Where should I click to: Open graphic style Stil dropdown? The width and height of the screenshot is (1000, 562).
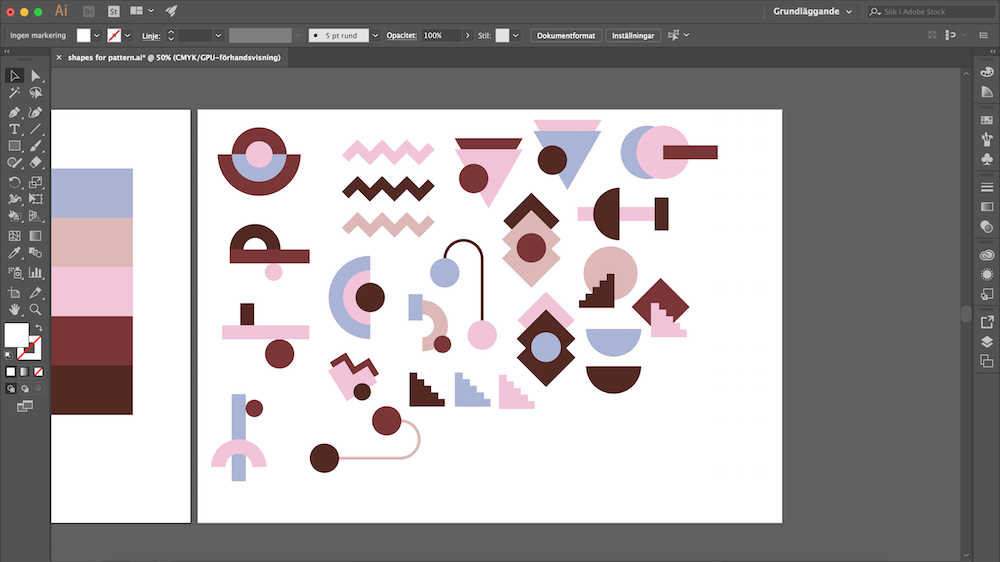pos(515,36)
